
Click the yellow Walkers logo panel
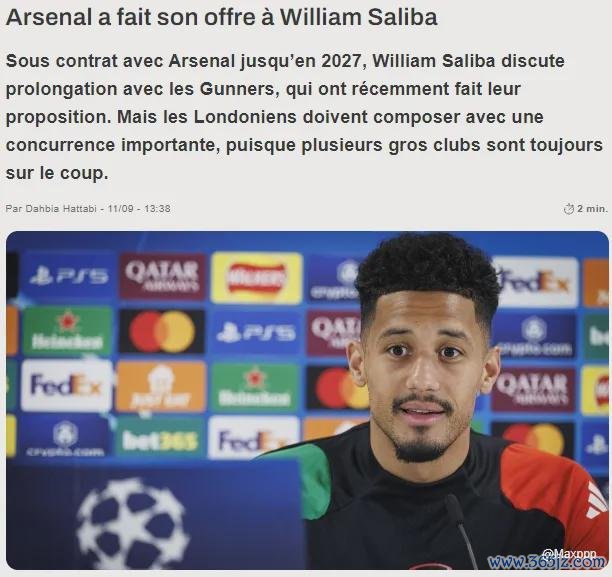[x=256, y=278]
